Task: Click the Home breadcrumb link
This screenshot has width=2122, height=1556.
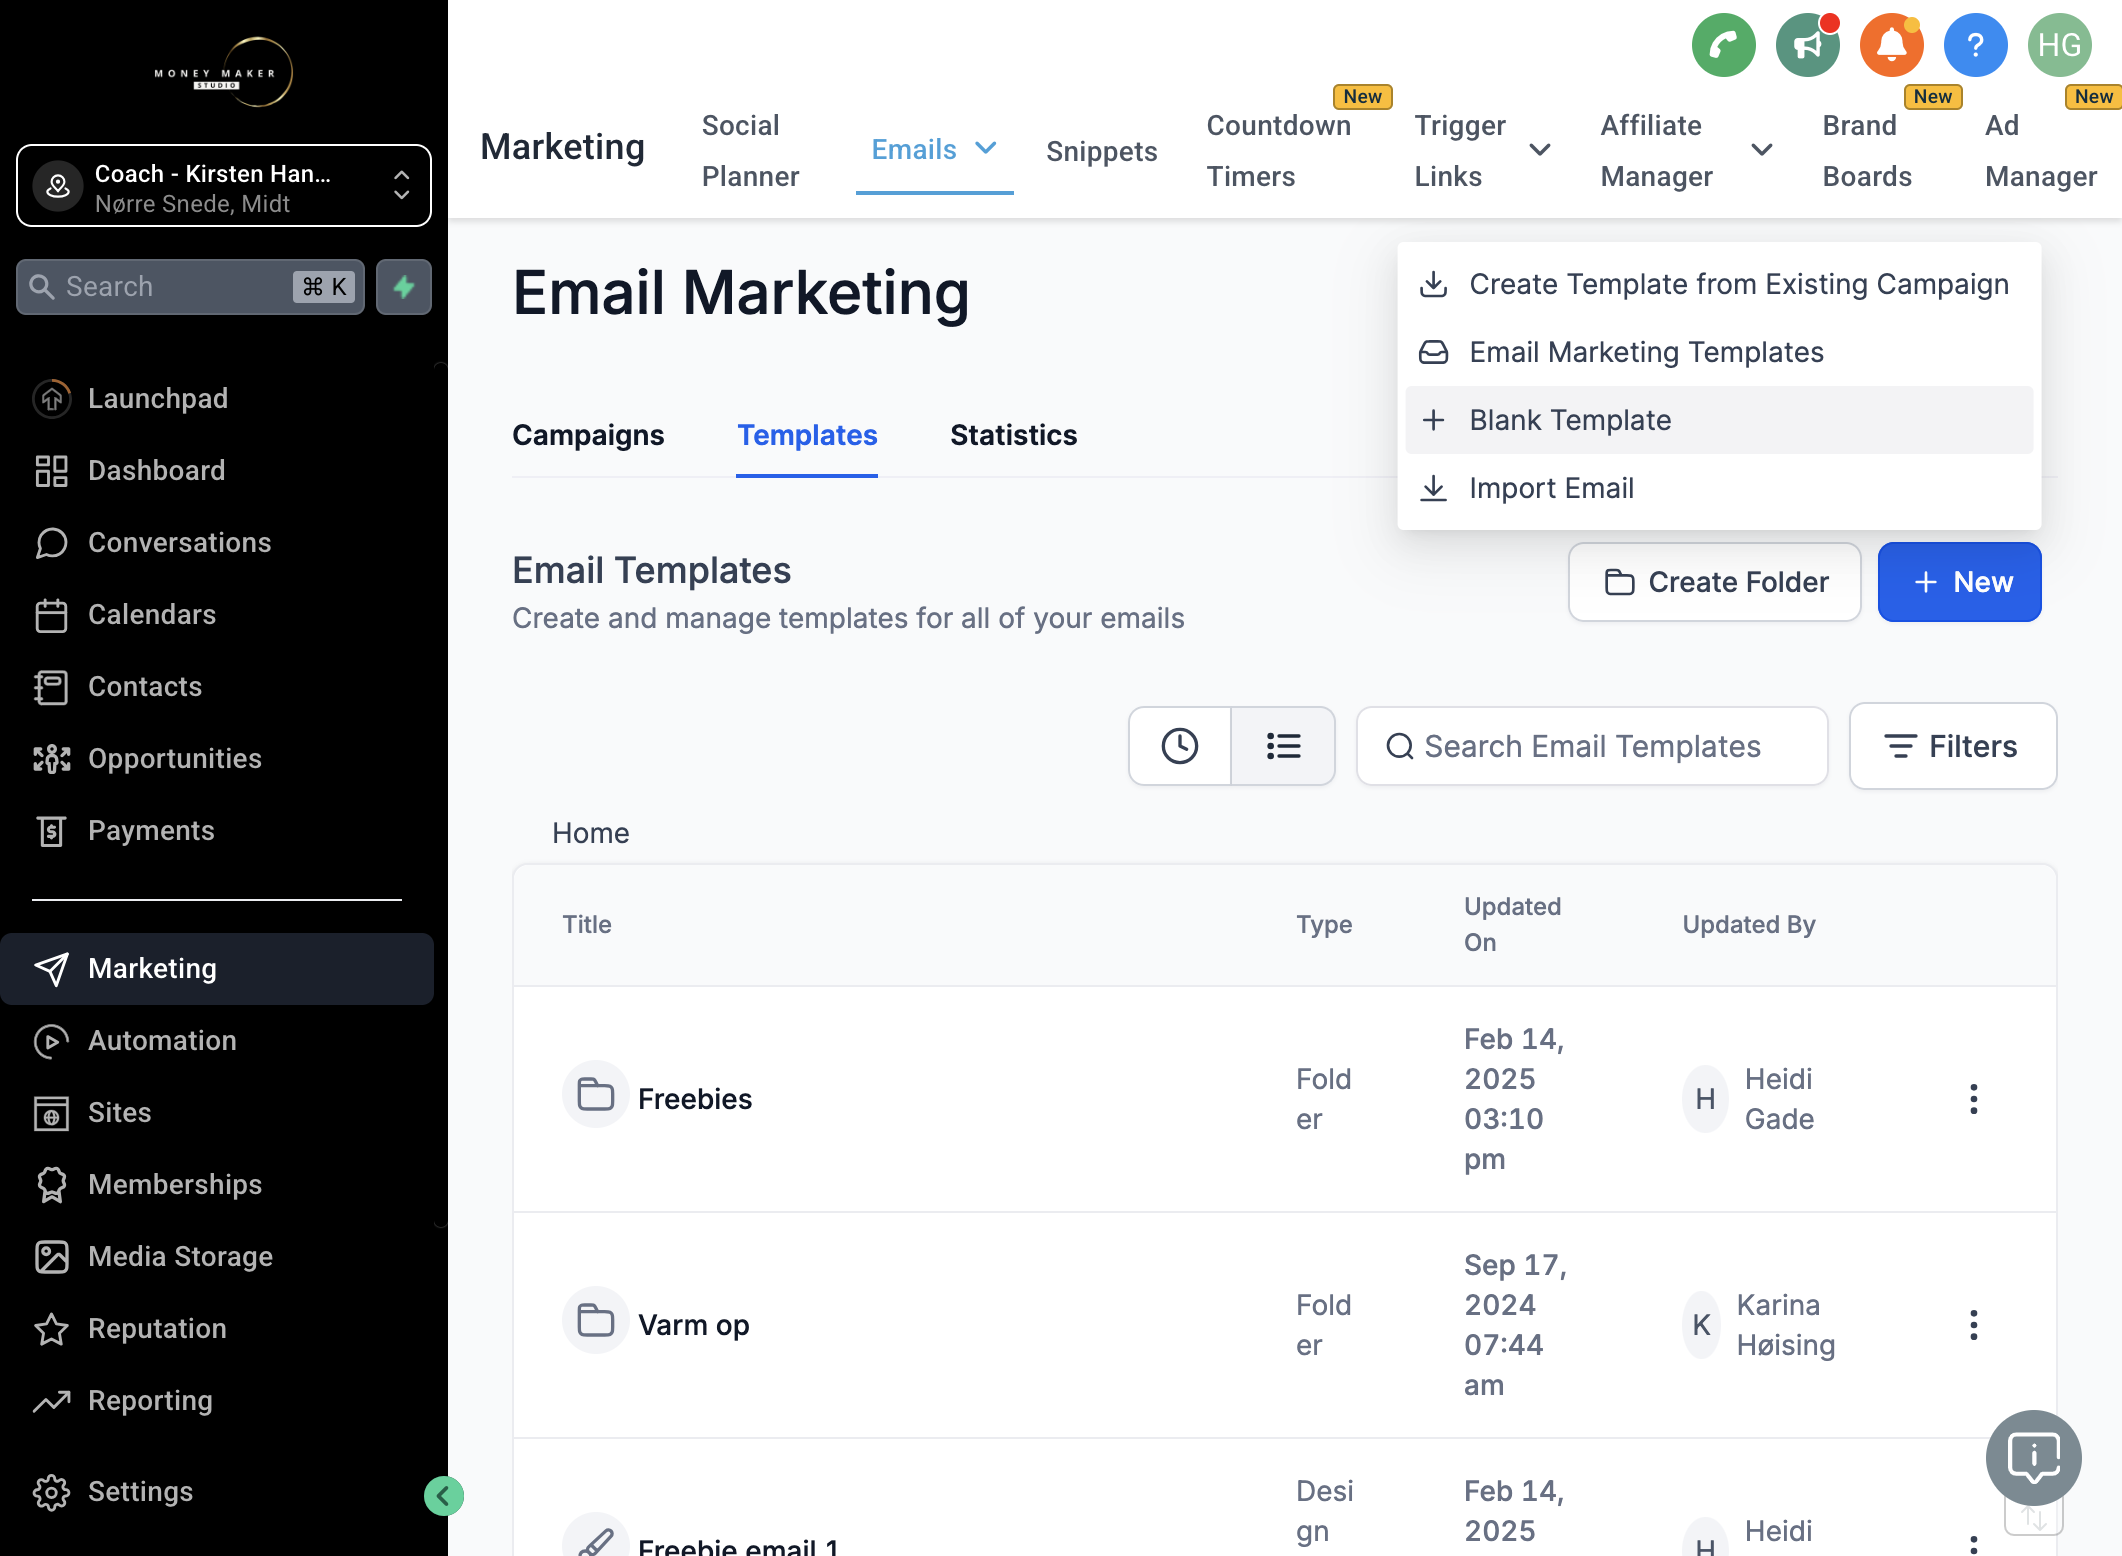Action: (x=590, y=833)
